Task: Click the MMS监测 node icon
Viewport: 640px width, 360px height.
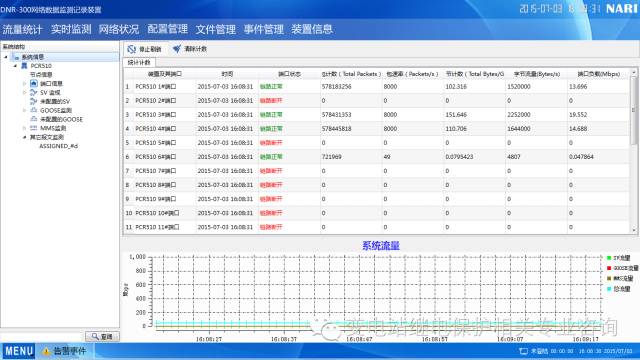Action: [33, 128]
